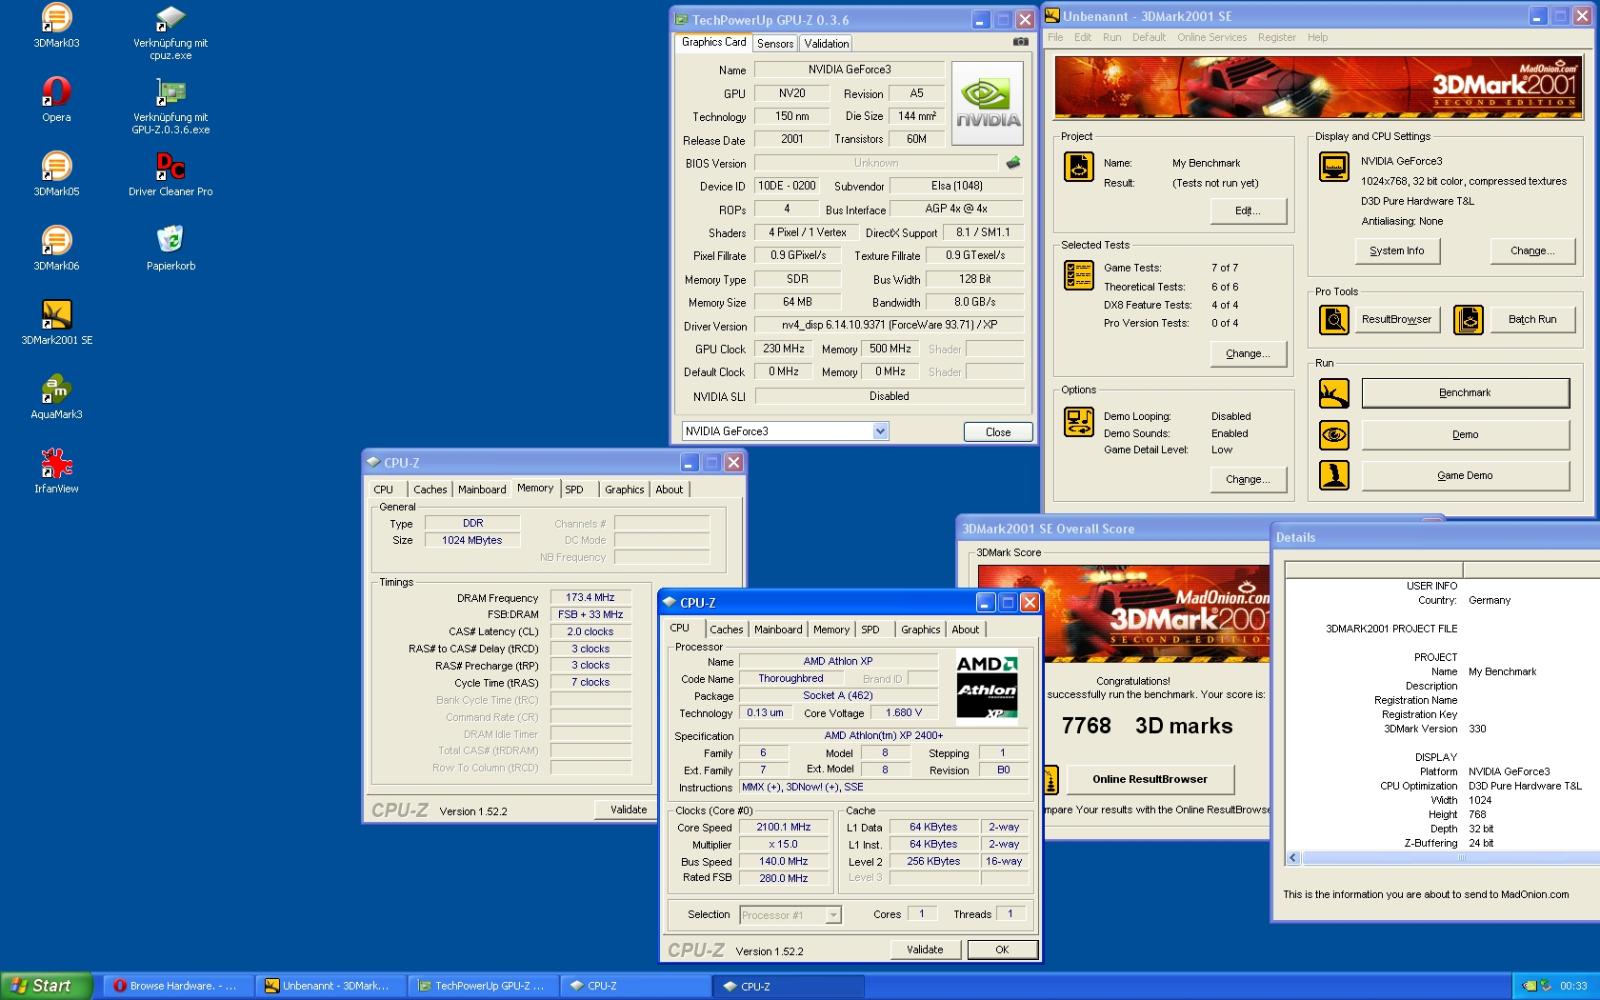Image resolution: width=1600 pixels, height=1000 pixels.
Task: Open Graphics tab in CPU-Z Memory window
Action: tap(624, 489)
